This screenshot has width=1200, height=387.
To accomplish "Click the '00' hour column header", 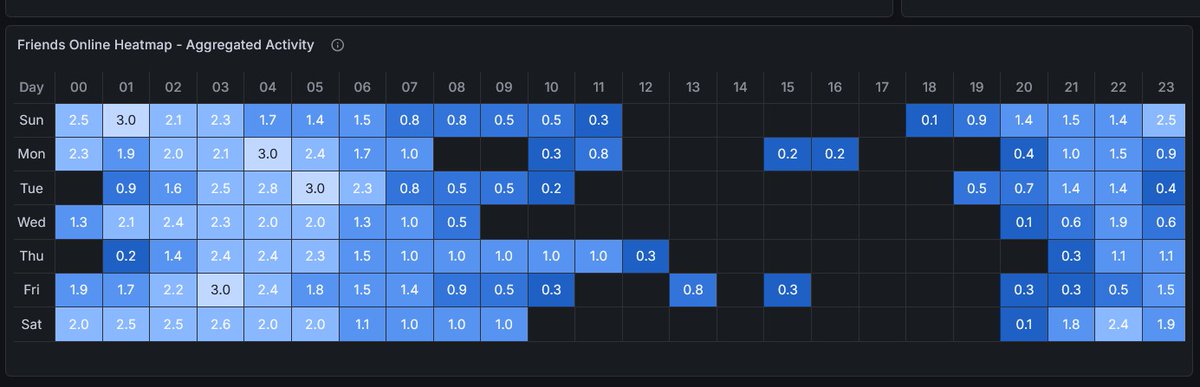I will 78,87.
